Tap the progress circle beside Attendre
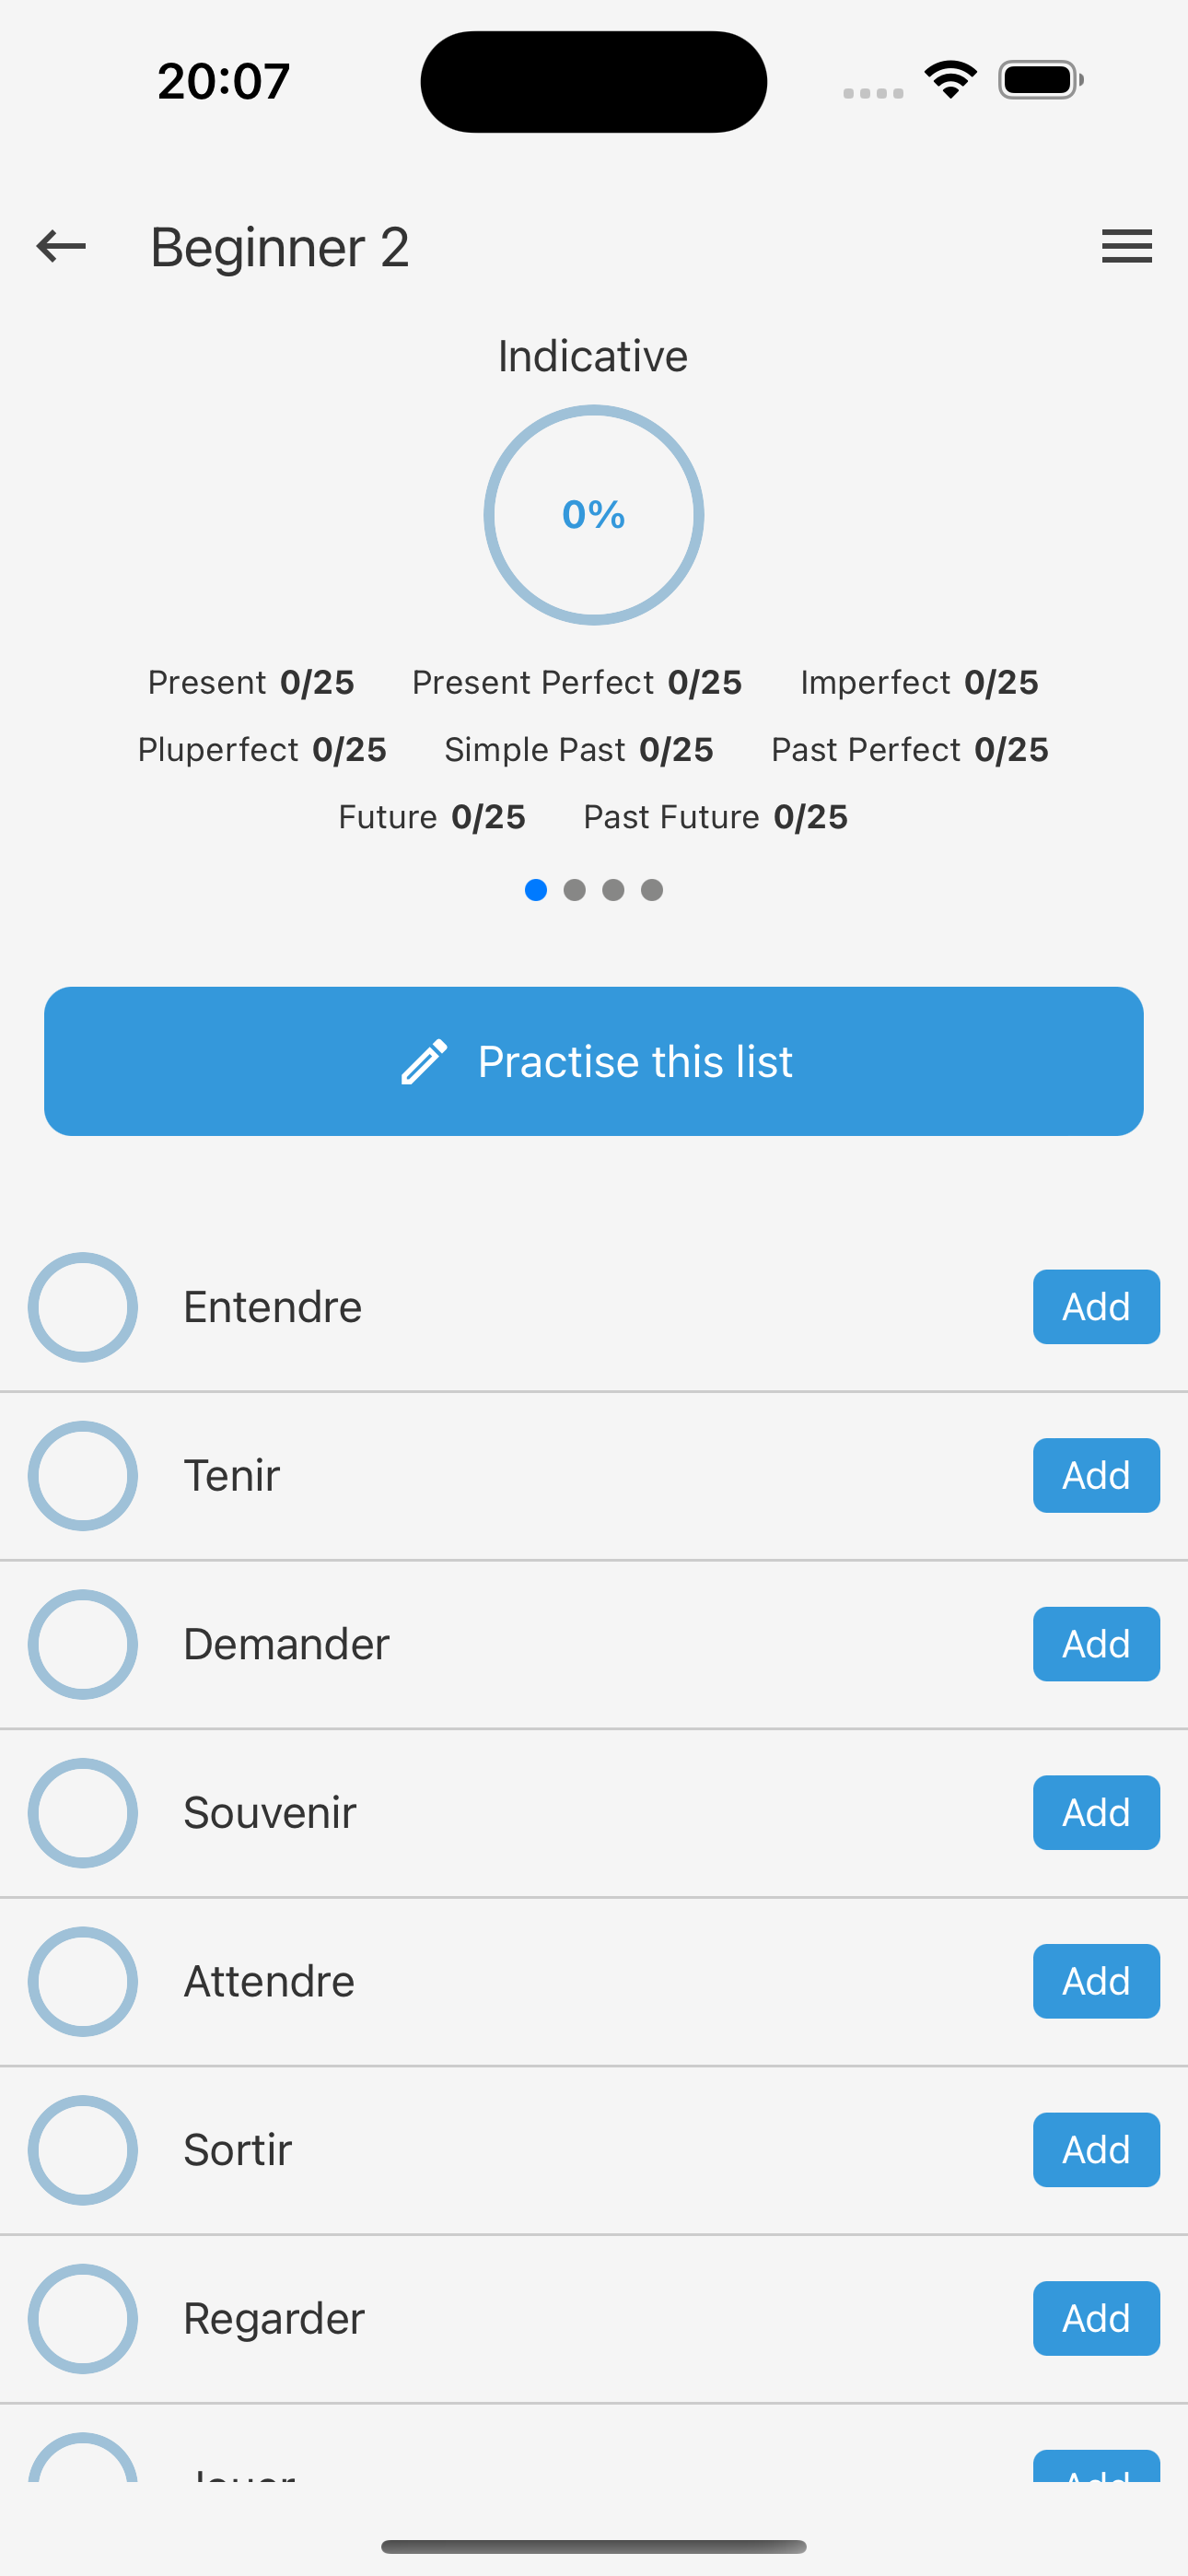This screenshot has width=1188, height=2576. (x=83, y=1981)
